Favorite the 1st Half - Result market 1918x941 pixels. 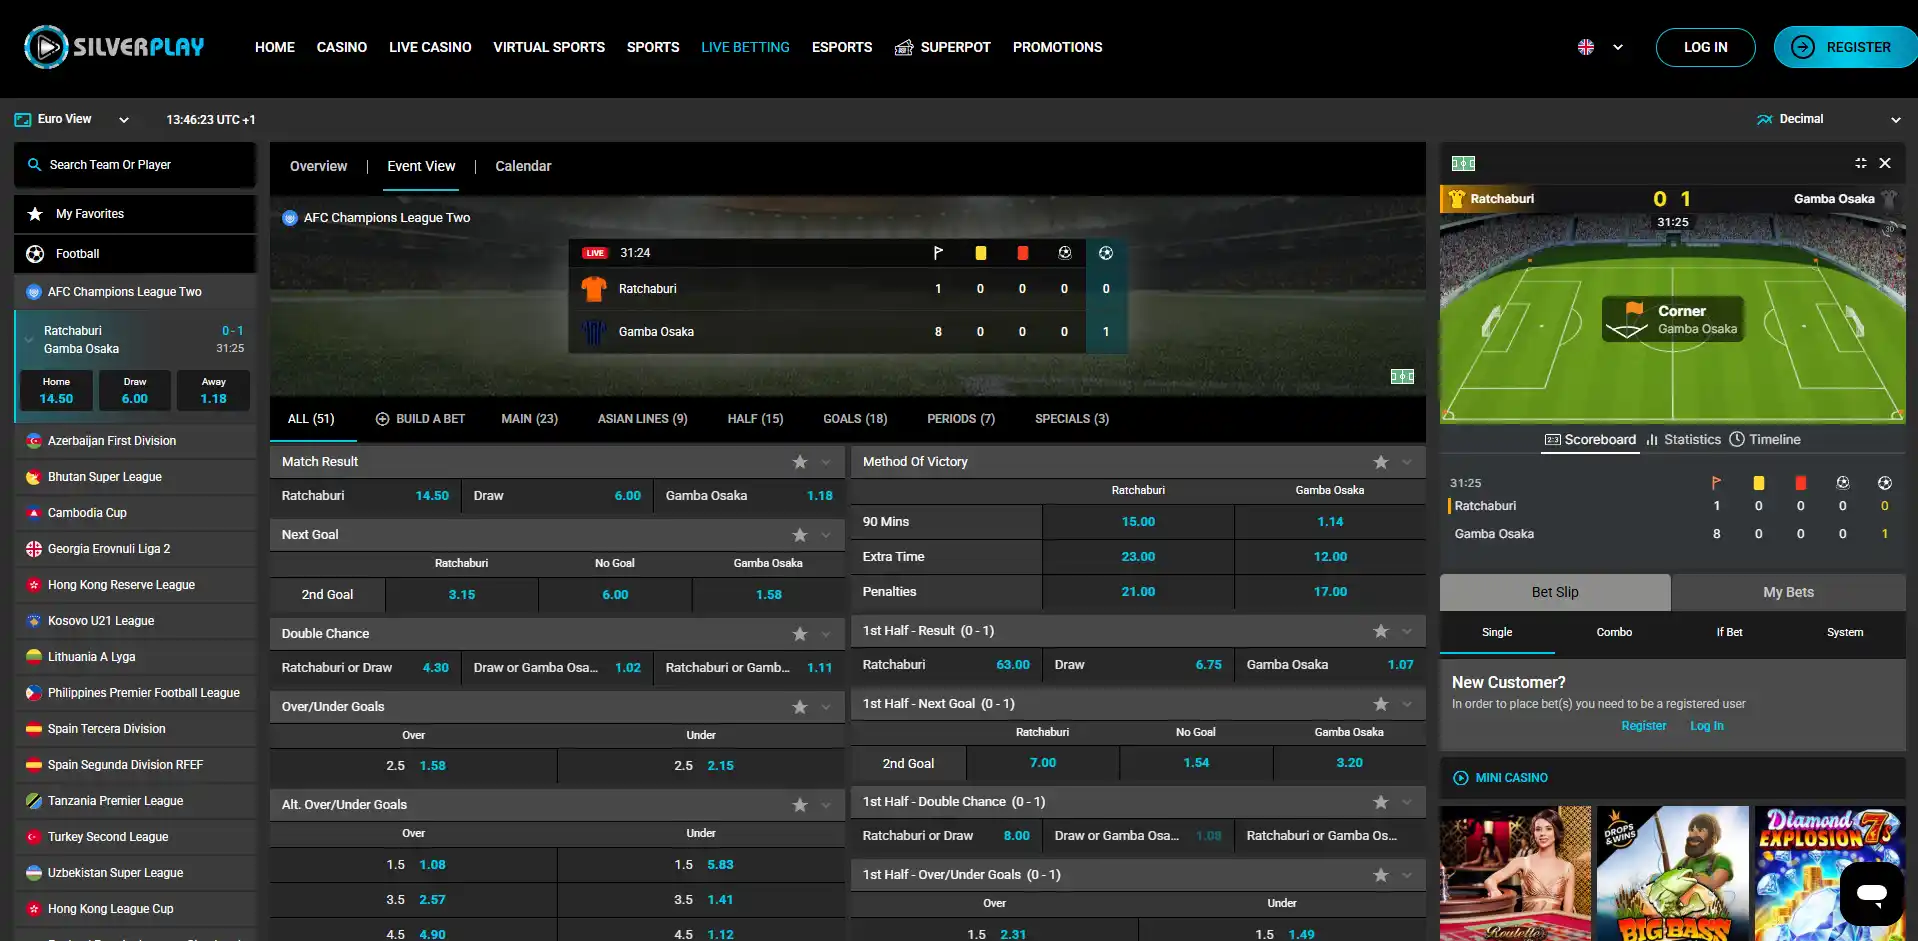pos(1381,631)
